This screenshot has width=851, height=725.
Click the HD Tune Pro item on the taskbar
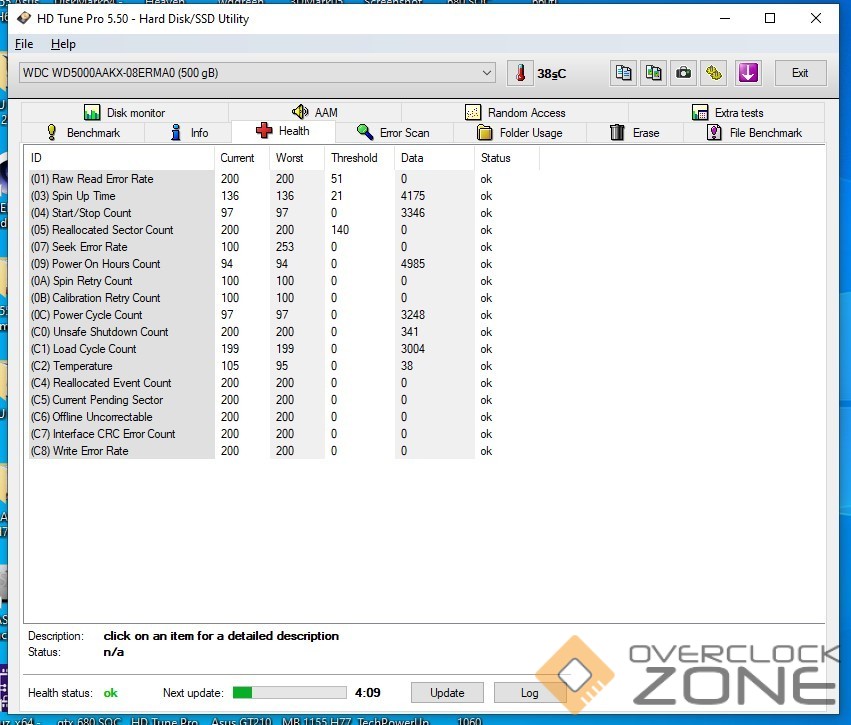[x=164, y=720]
